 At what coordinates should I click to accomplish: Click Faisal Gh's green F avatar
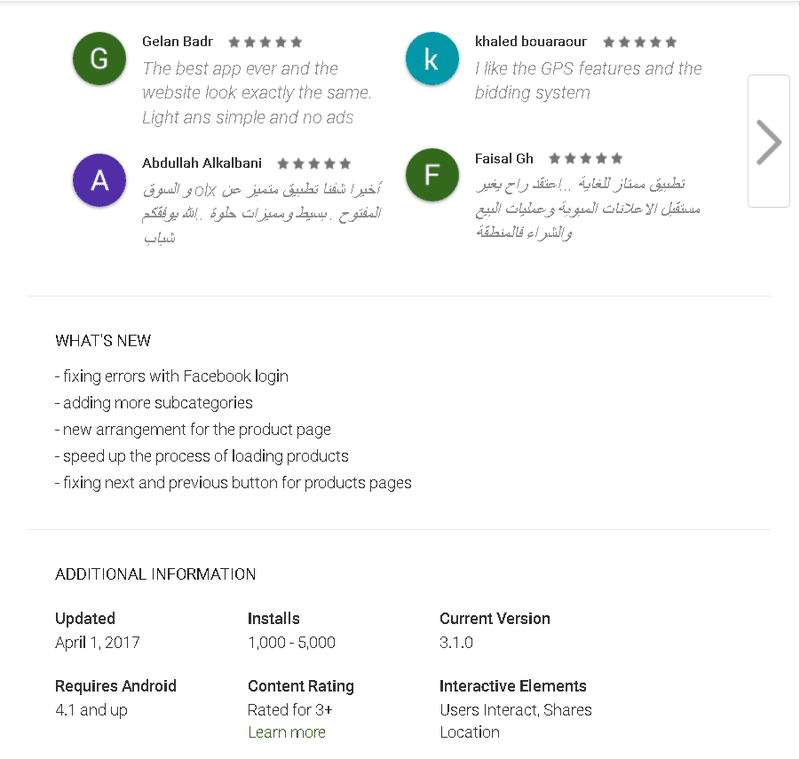point(431,175)
